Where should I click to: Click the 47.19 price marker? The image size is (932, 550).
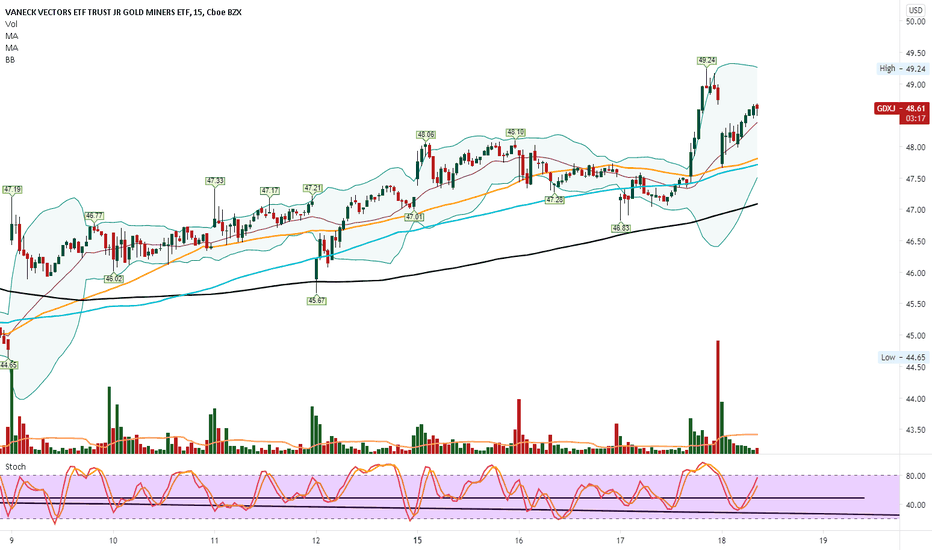pos(12,190)
